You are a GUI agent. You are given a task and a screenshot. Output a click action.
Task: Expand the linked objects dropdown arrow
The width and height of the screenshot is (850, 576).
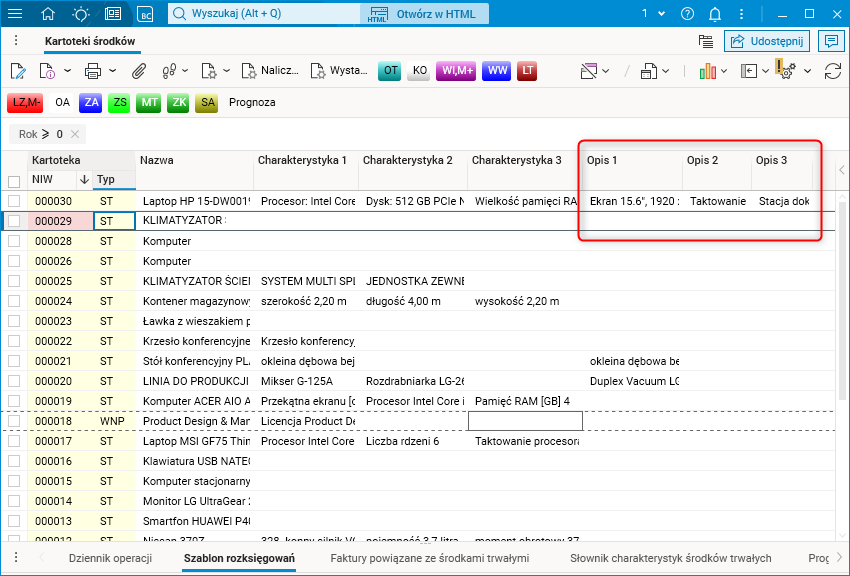(185, 70)
